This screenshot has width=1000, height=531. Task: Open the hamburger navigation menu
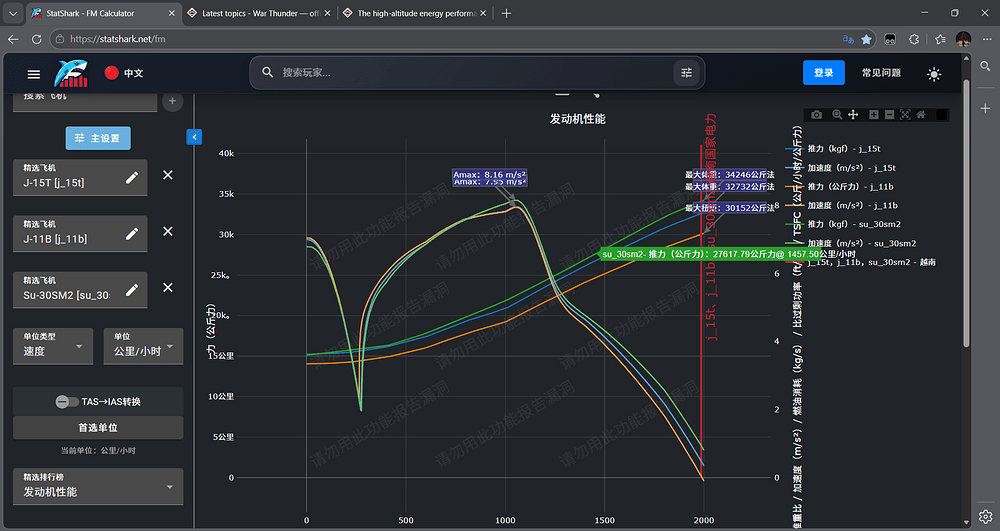tap(34, 73)
